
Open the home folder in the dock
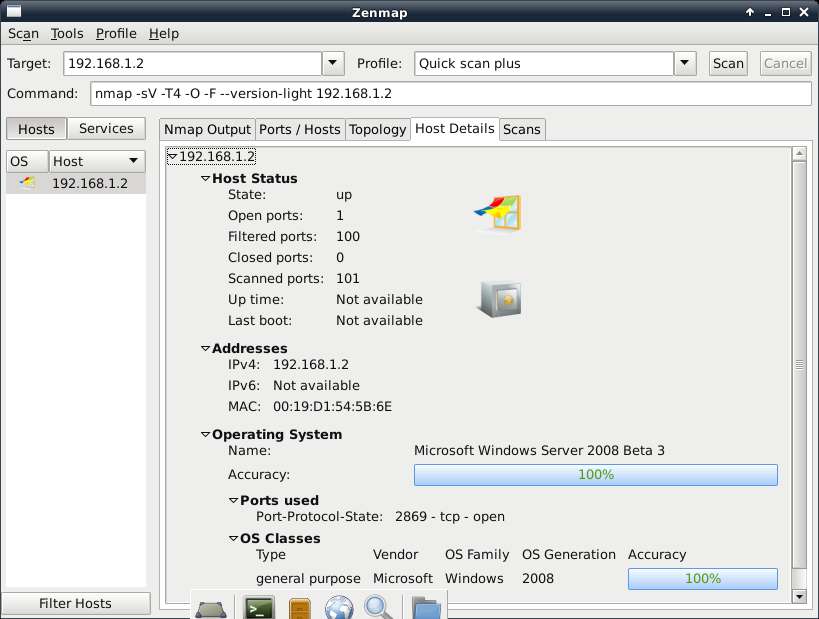click(426, 608)
